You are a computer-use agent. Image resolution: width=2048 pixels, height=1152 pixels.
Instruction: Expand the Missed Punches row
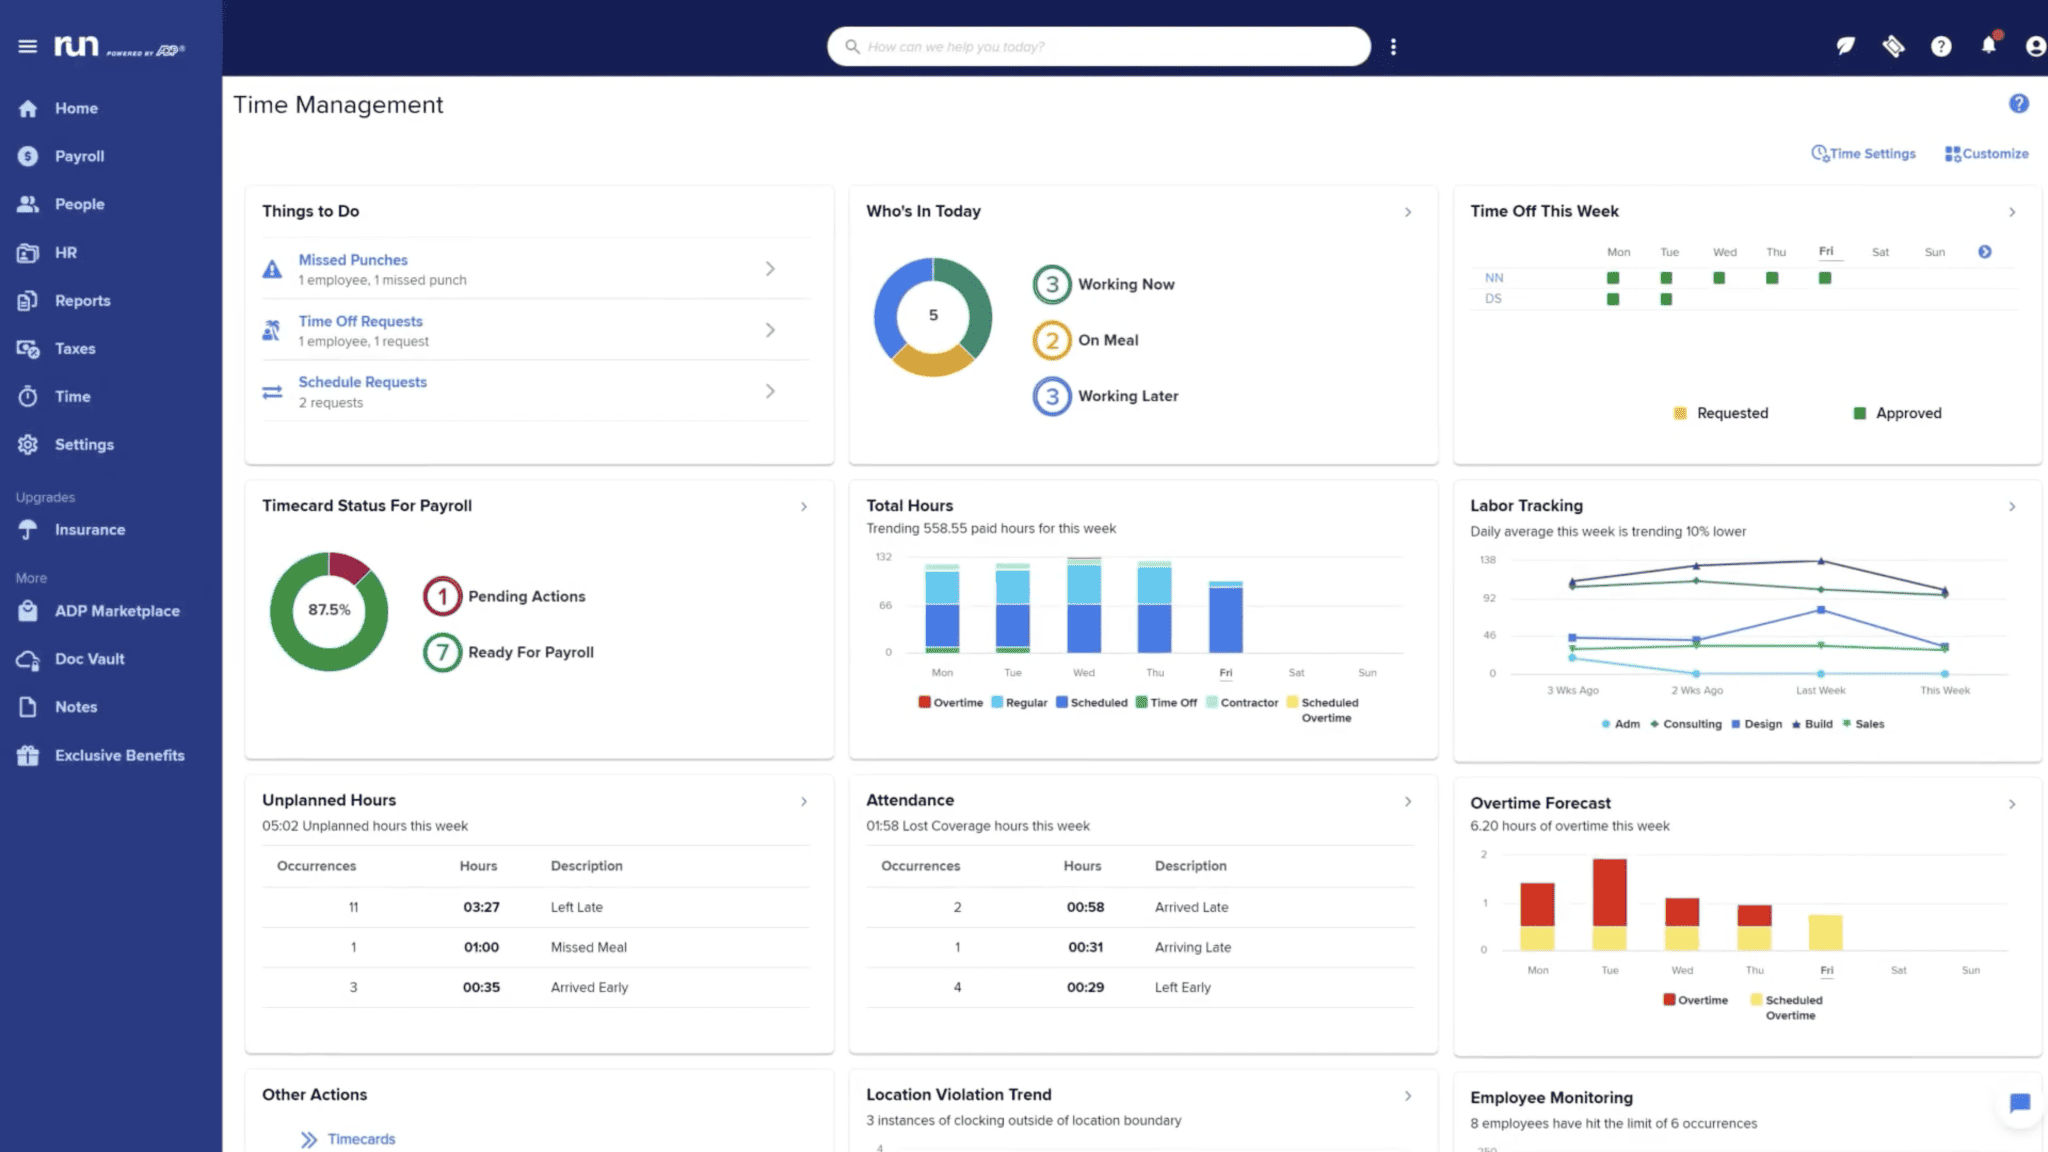[770, 269]
